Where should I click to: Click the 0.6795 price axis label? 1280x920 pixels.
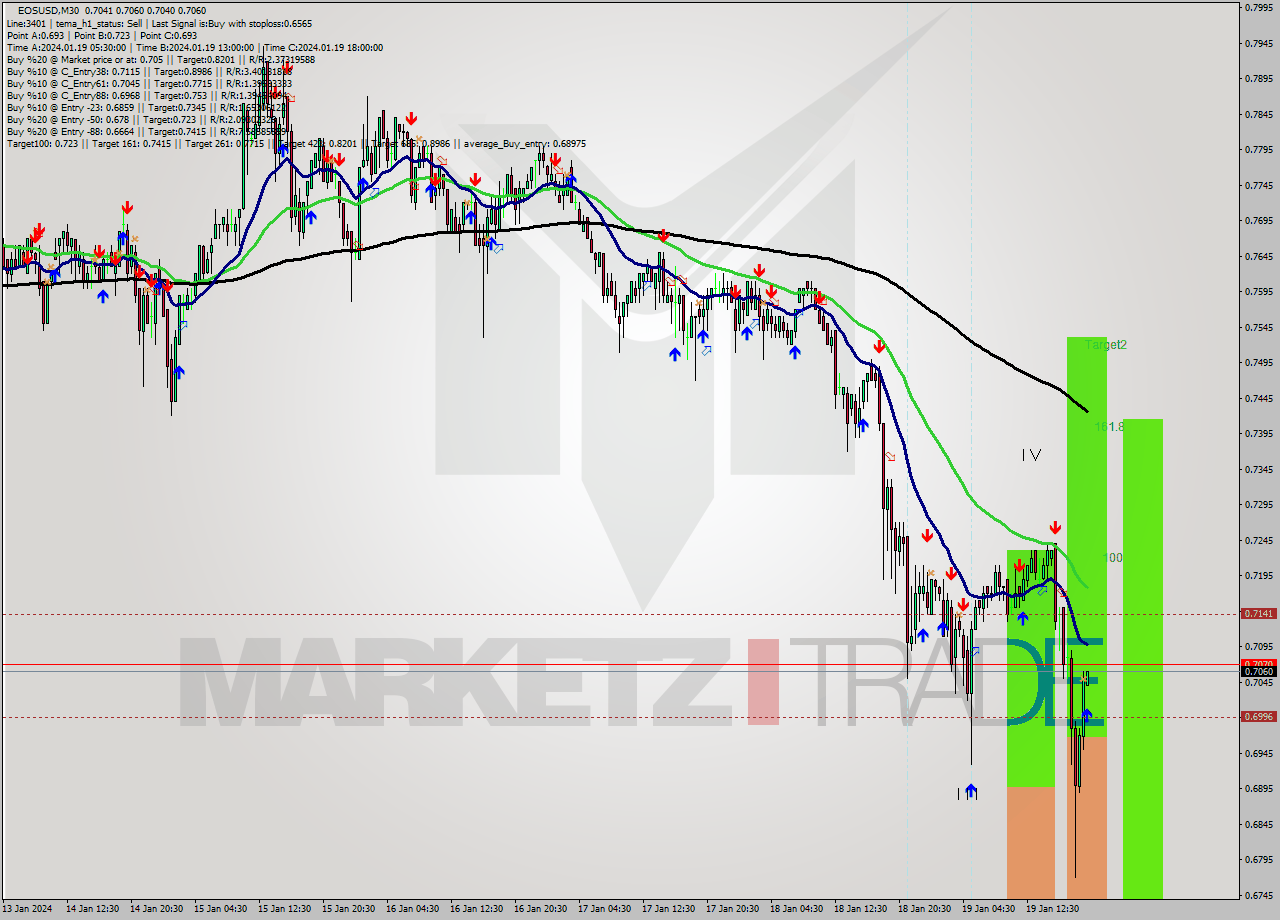coord(1257,860)
